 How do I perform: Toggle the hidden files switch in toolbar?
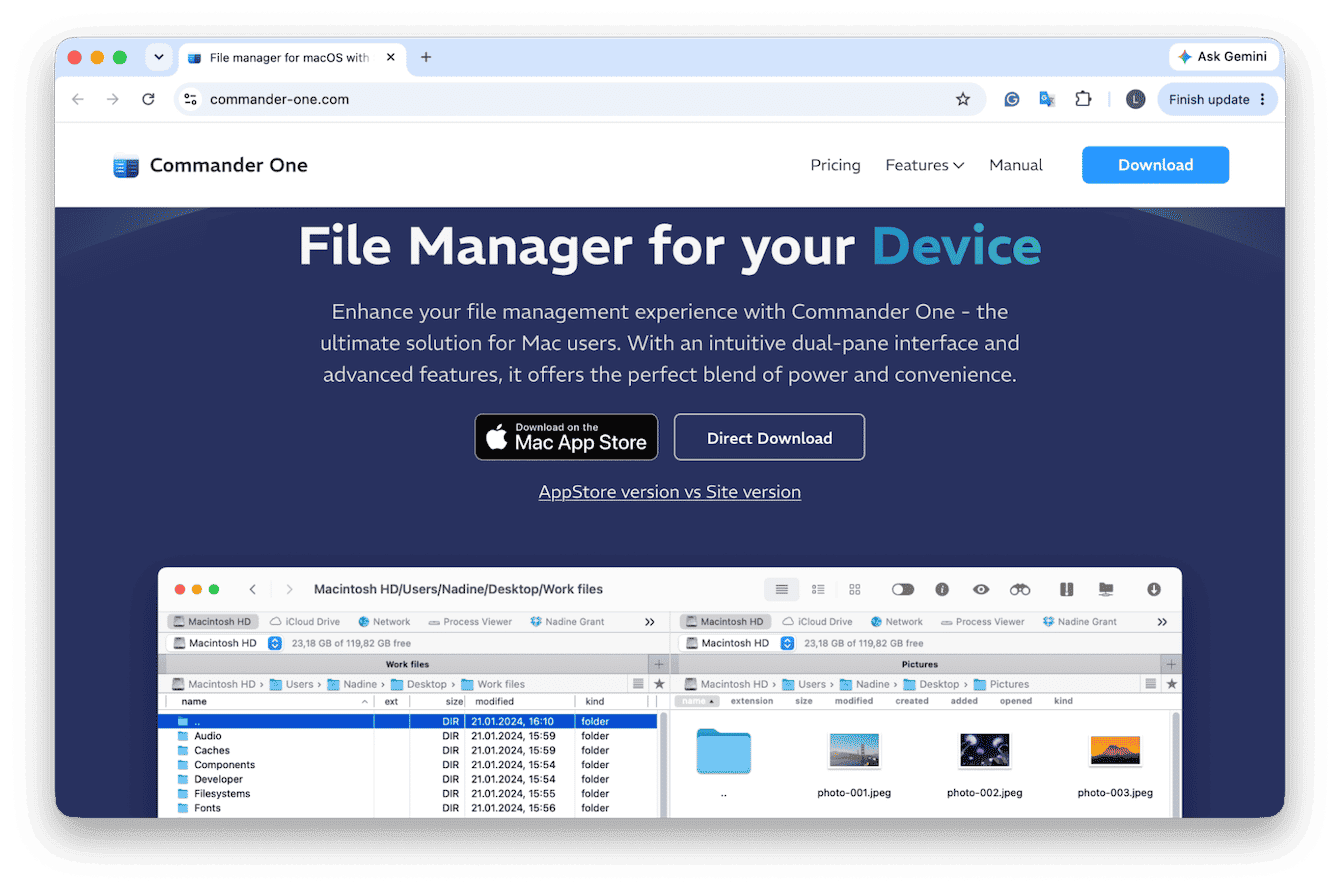(903, 590)
